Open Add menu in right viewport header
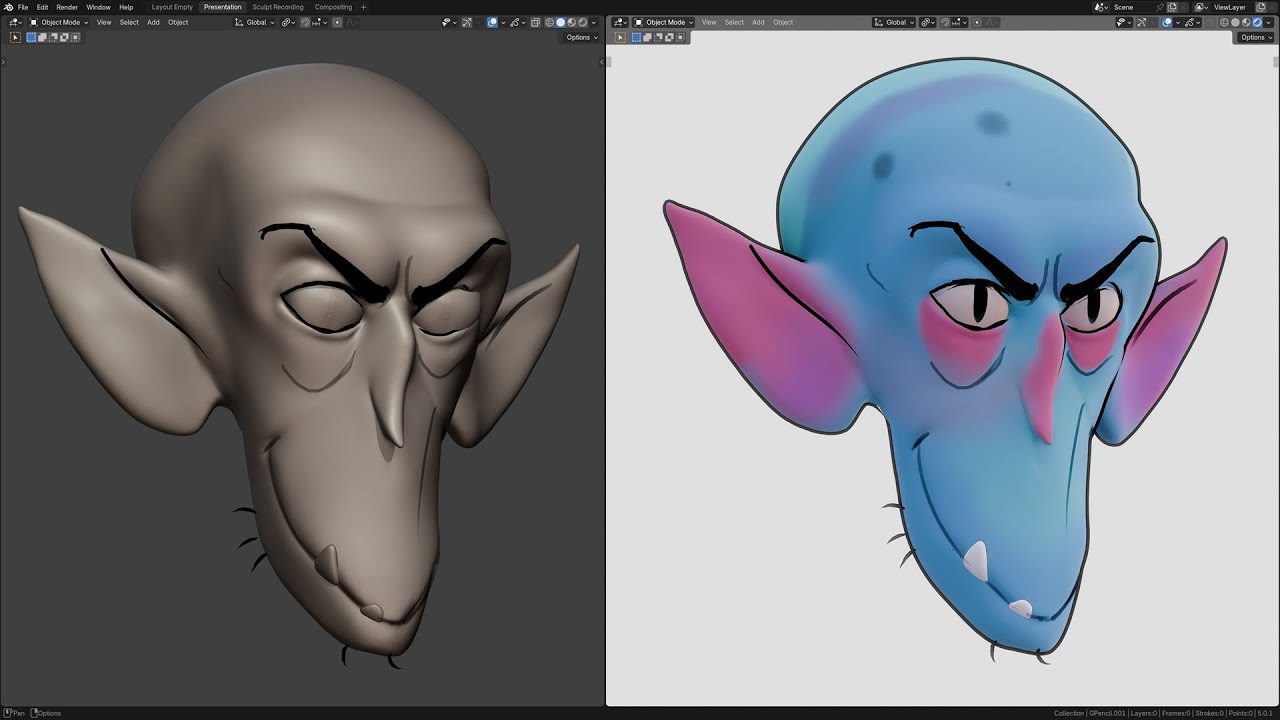 [x=758, y=22]
